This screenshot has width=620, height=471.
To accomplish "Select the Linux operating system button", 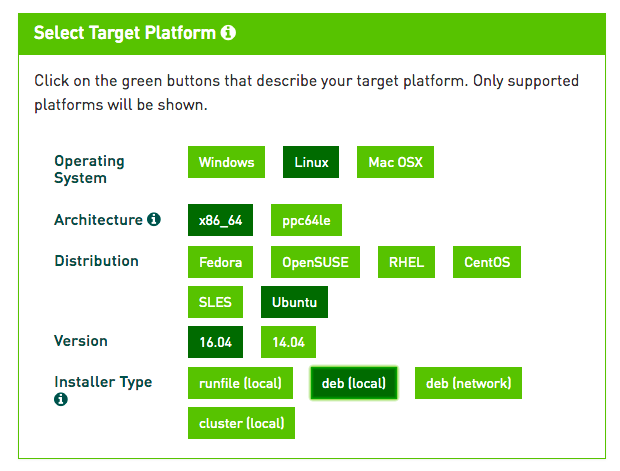I will (311, 162).
